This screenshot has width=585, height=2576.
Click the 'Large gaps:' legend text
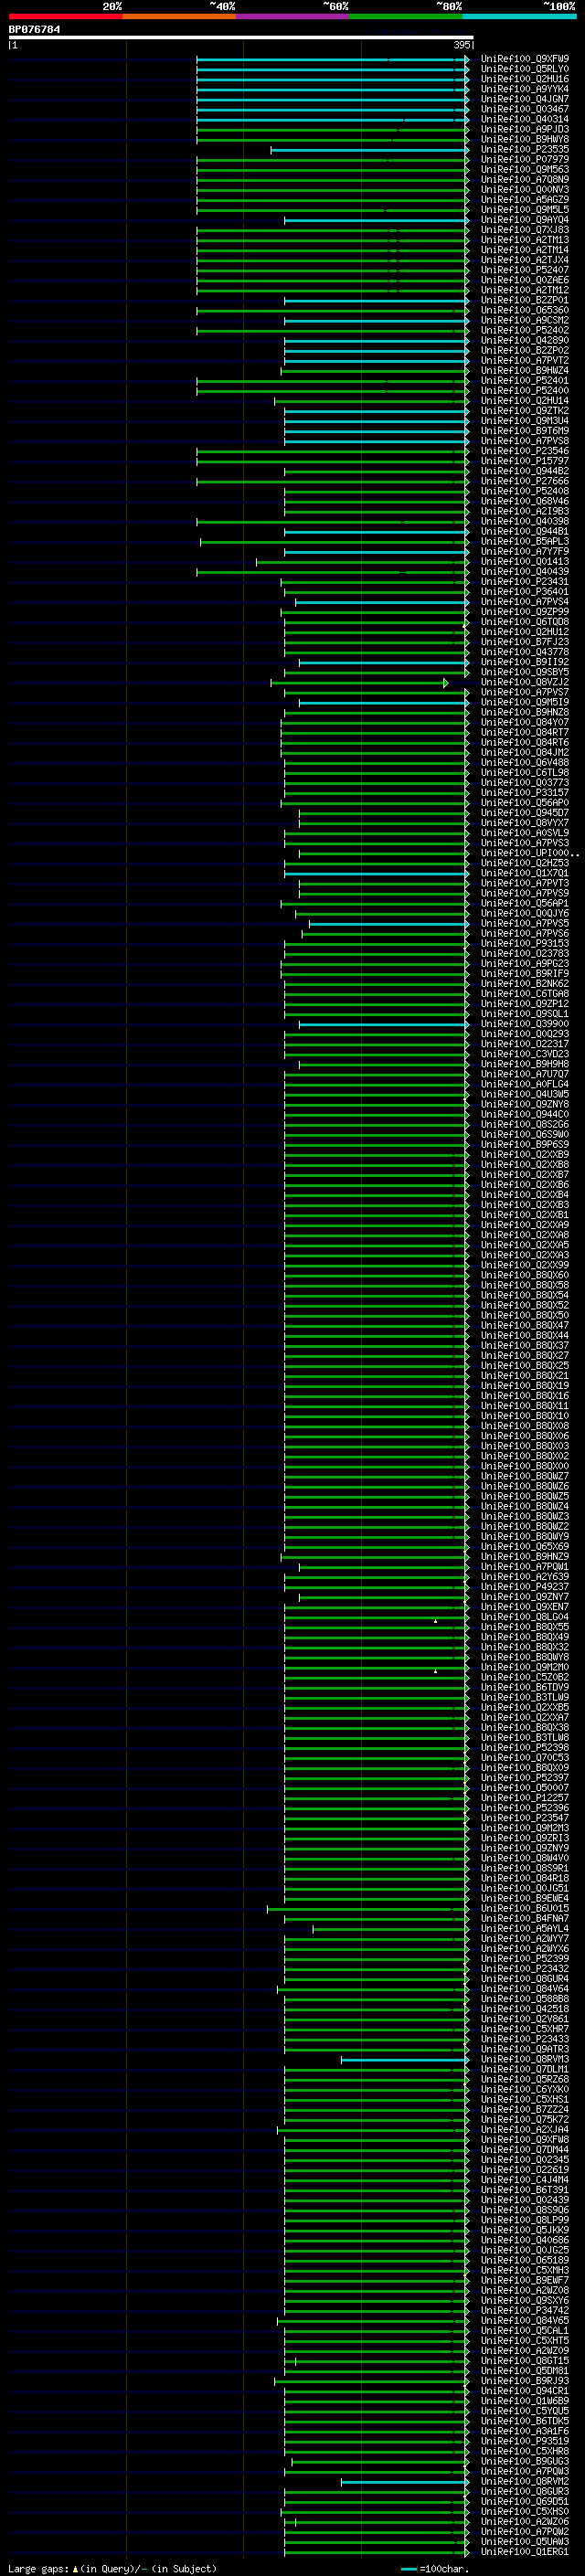pos(38,2568)
